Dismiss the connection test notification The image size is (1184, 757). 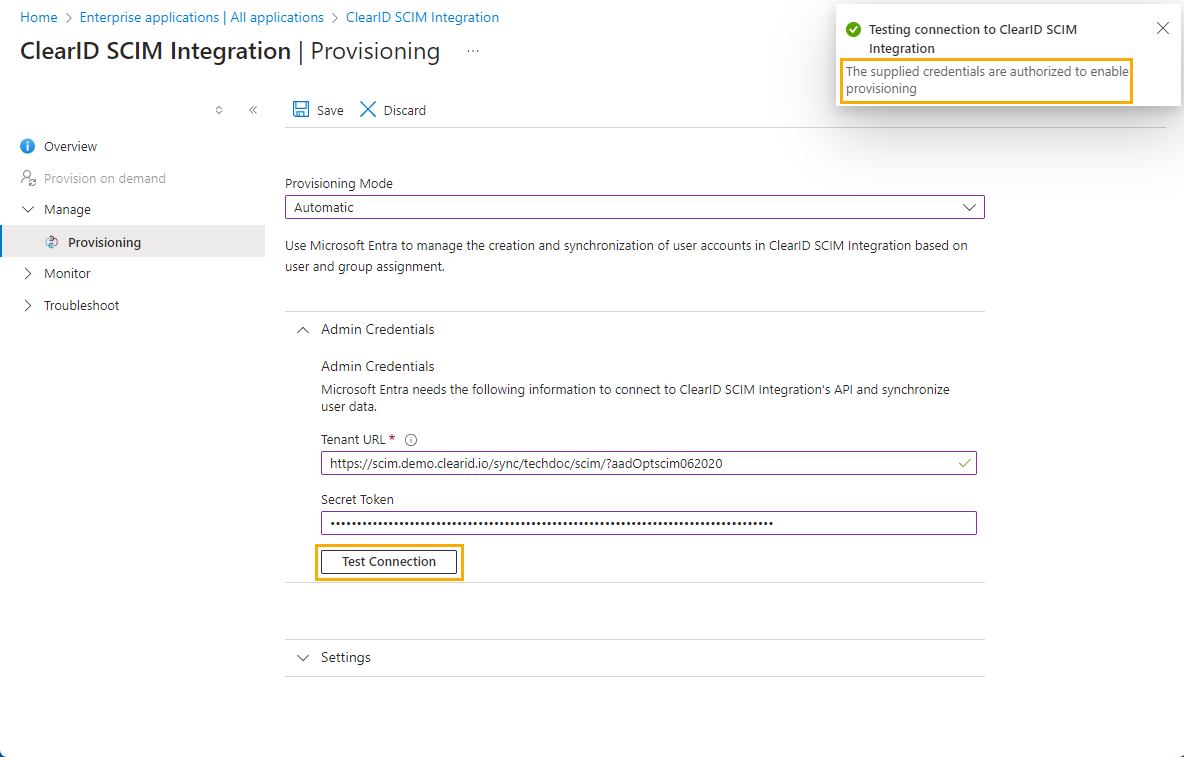[x=1162, y=28]
